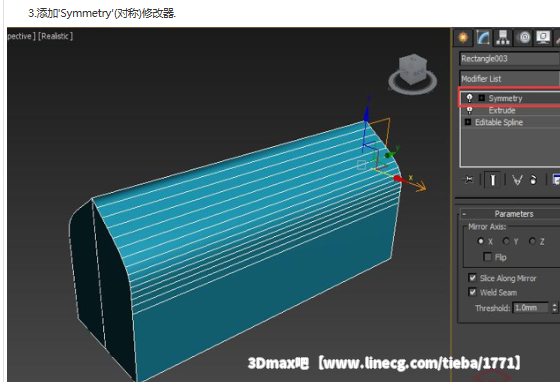
Task: Uncheck Weld Seam option
Action: [472, 292]
